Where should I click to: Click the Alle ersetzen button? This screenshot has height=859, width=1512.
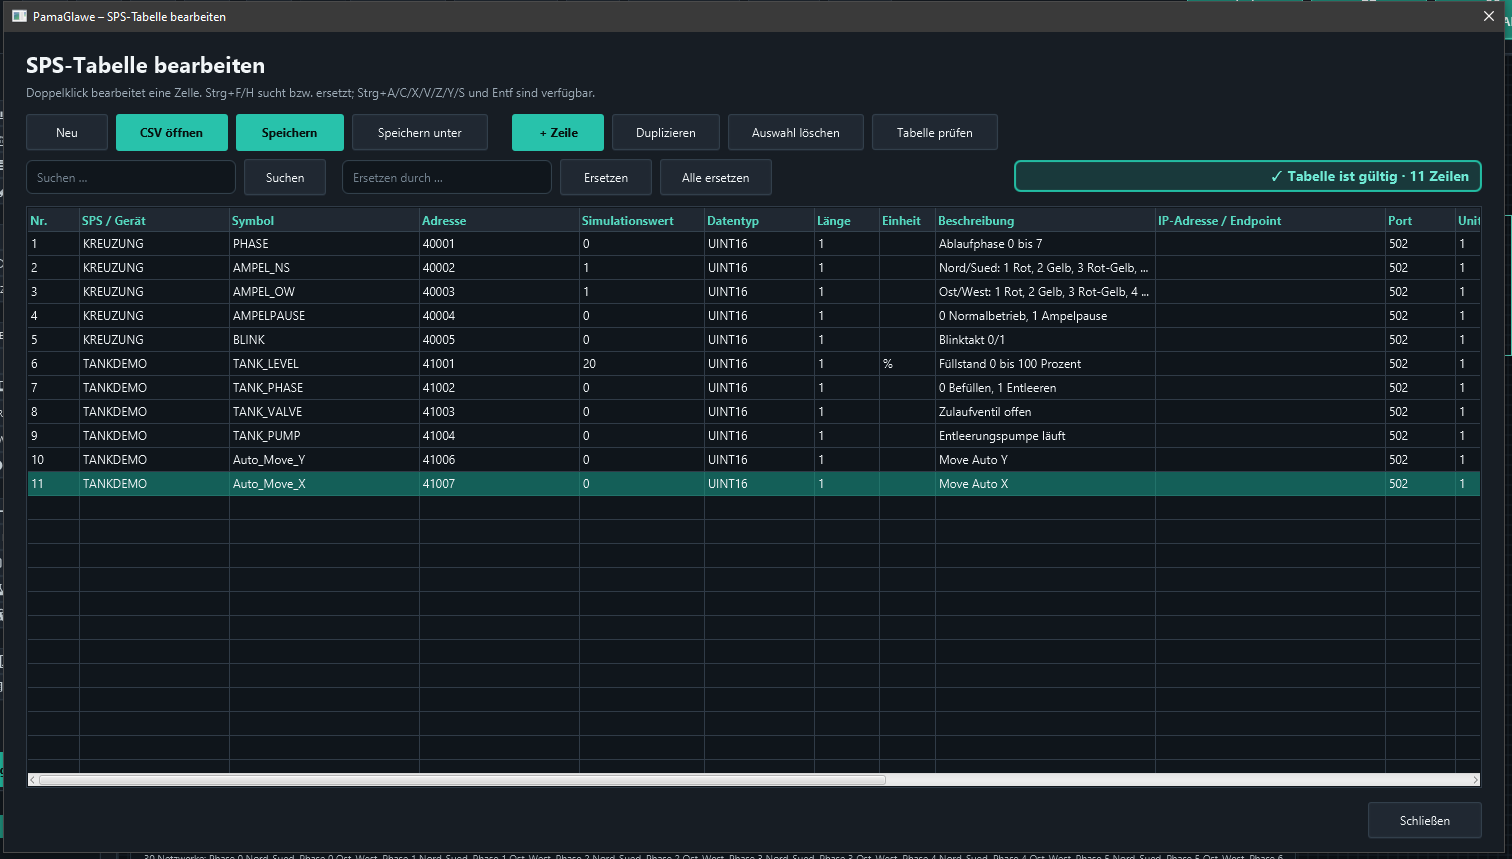pos(716,177)
